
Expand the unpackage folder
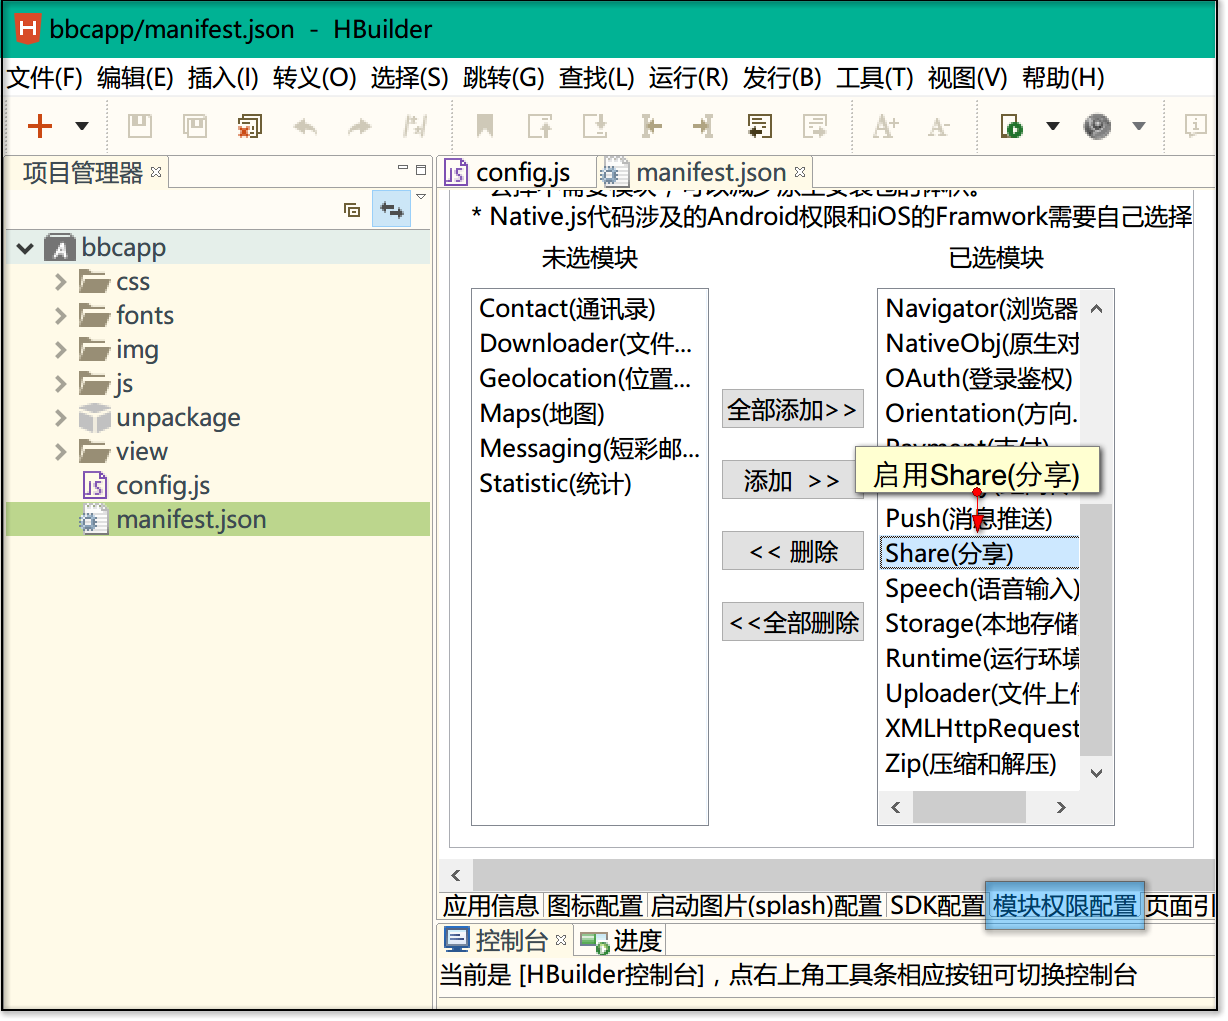point(61,418)
